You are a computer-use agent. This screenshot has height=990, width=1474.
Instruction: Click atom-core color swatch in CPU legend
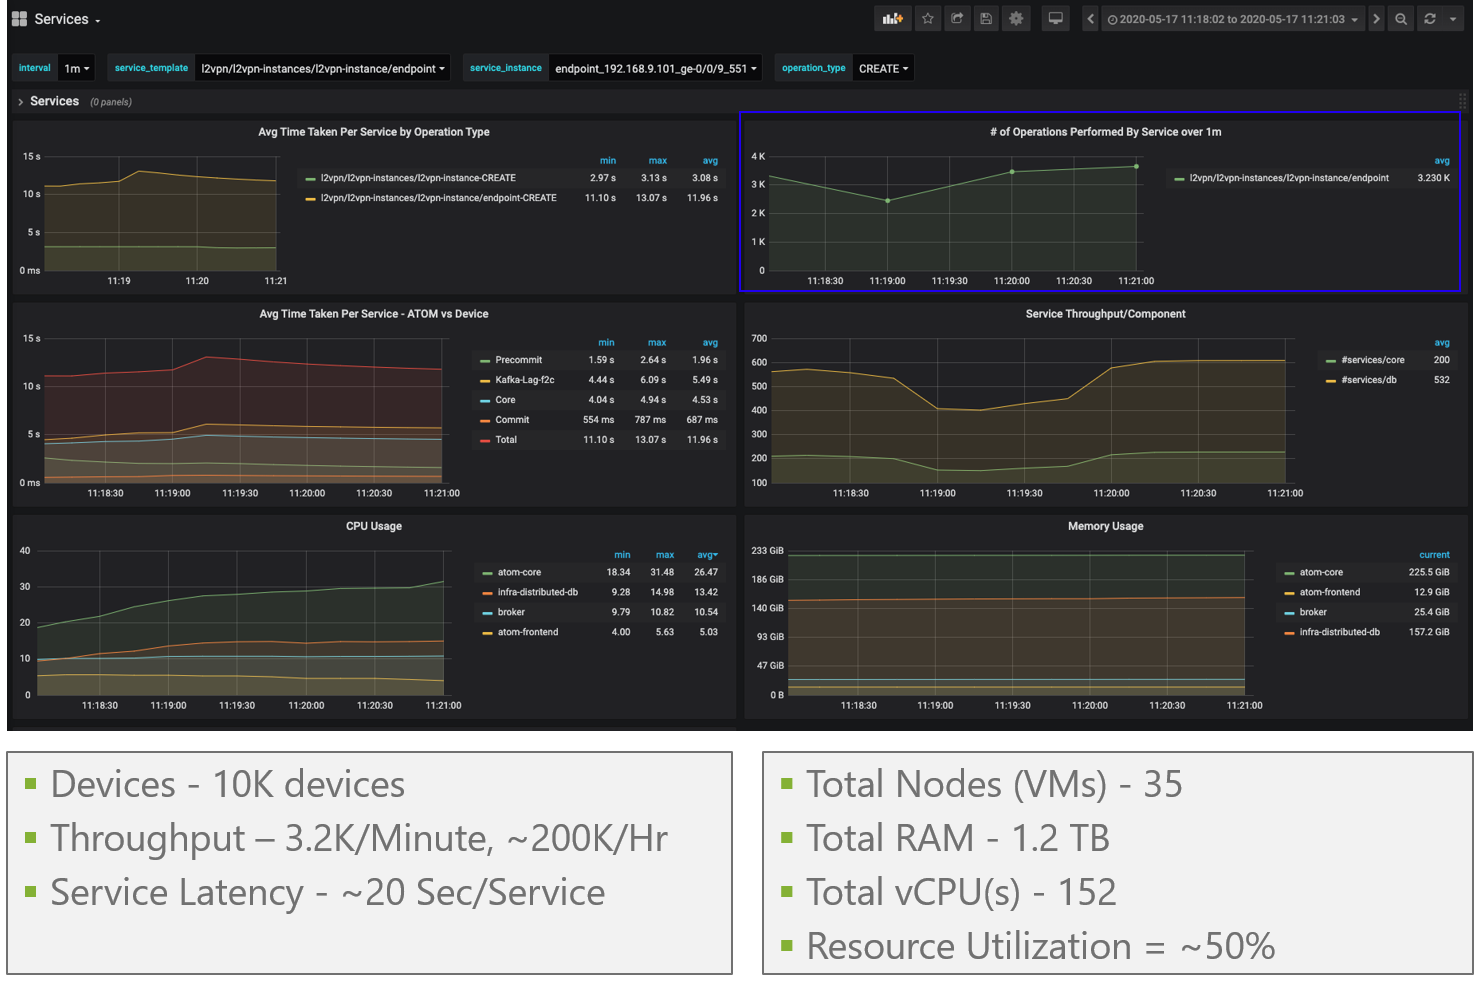click(x=487, y=573)
